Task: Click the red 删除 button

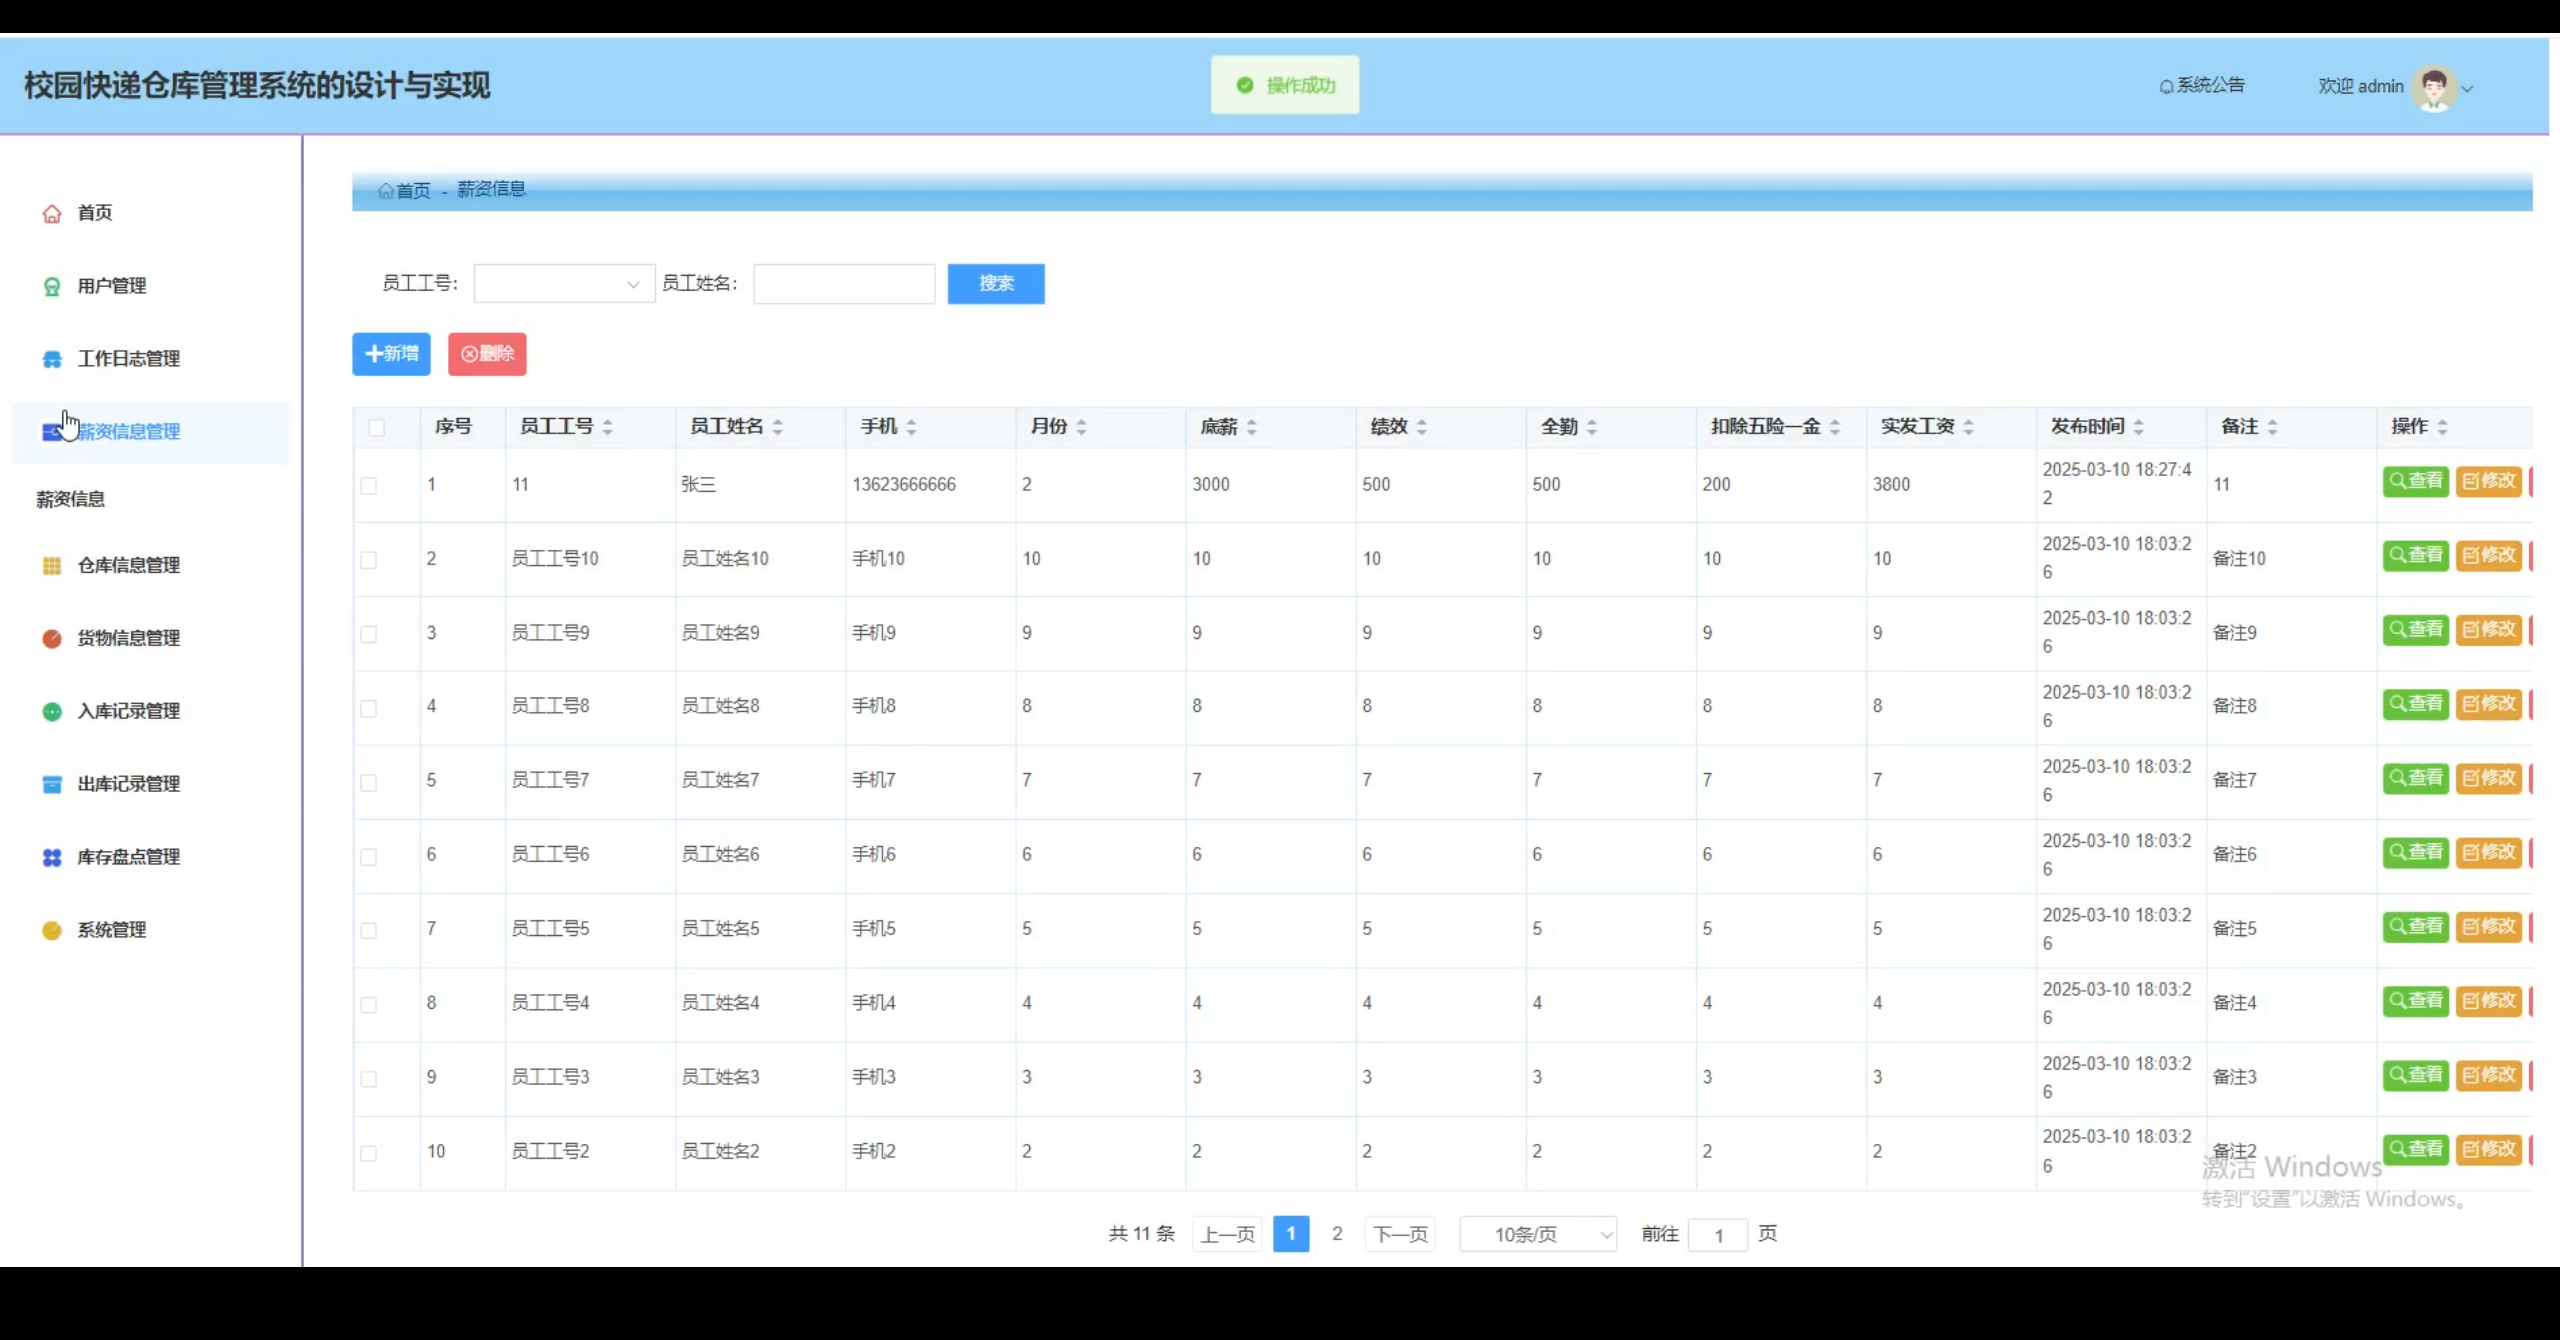Action: point(487,354)
